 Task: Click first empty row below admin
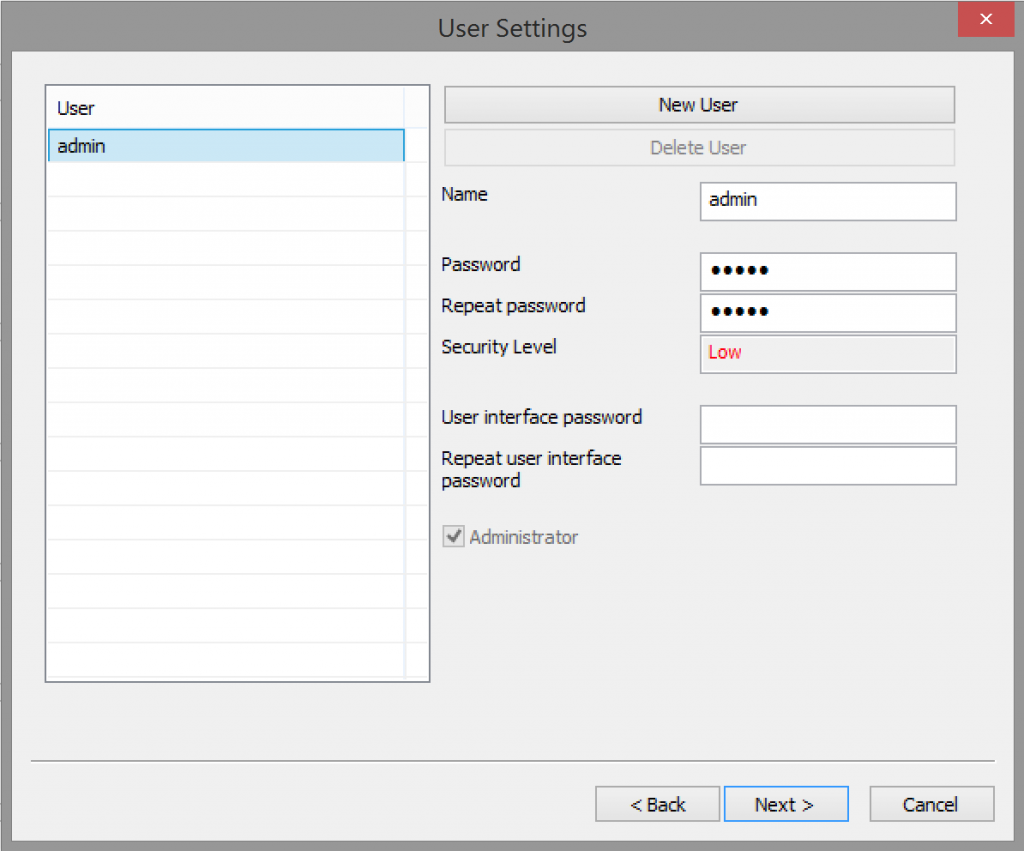click(225, 180)
